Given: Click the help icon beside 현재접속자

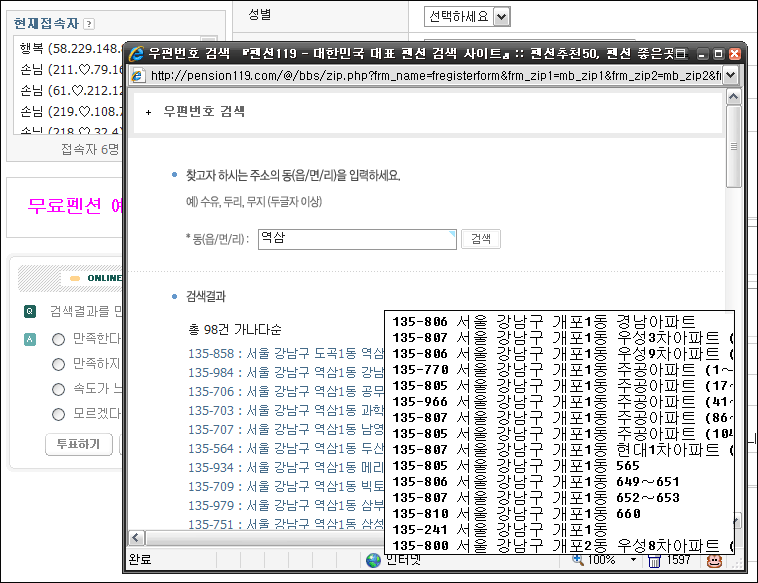Looking at the screenshot, I should tap(89, 24).
